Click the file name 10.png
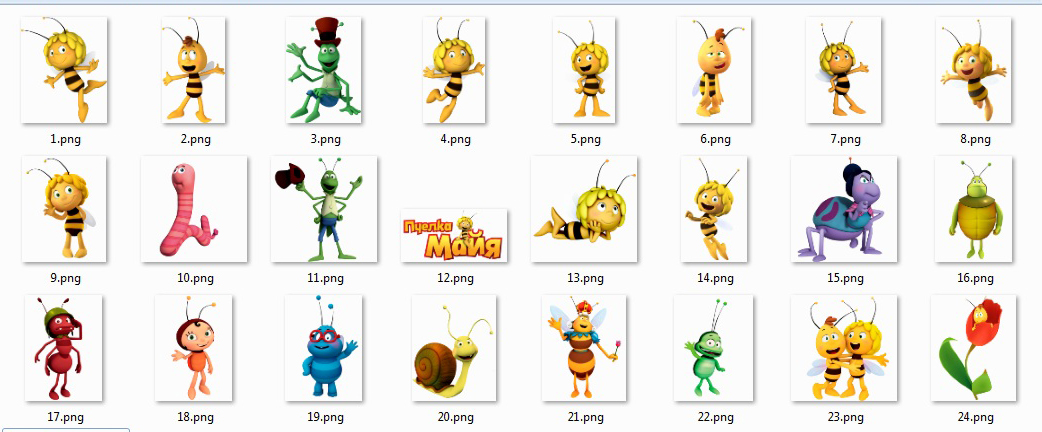Viewport: 1042px width, 432px height. [x=195, y=278]
